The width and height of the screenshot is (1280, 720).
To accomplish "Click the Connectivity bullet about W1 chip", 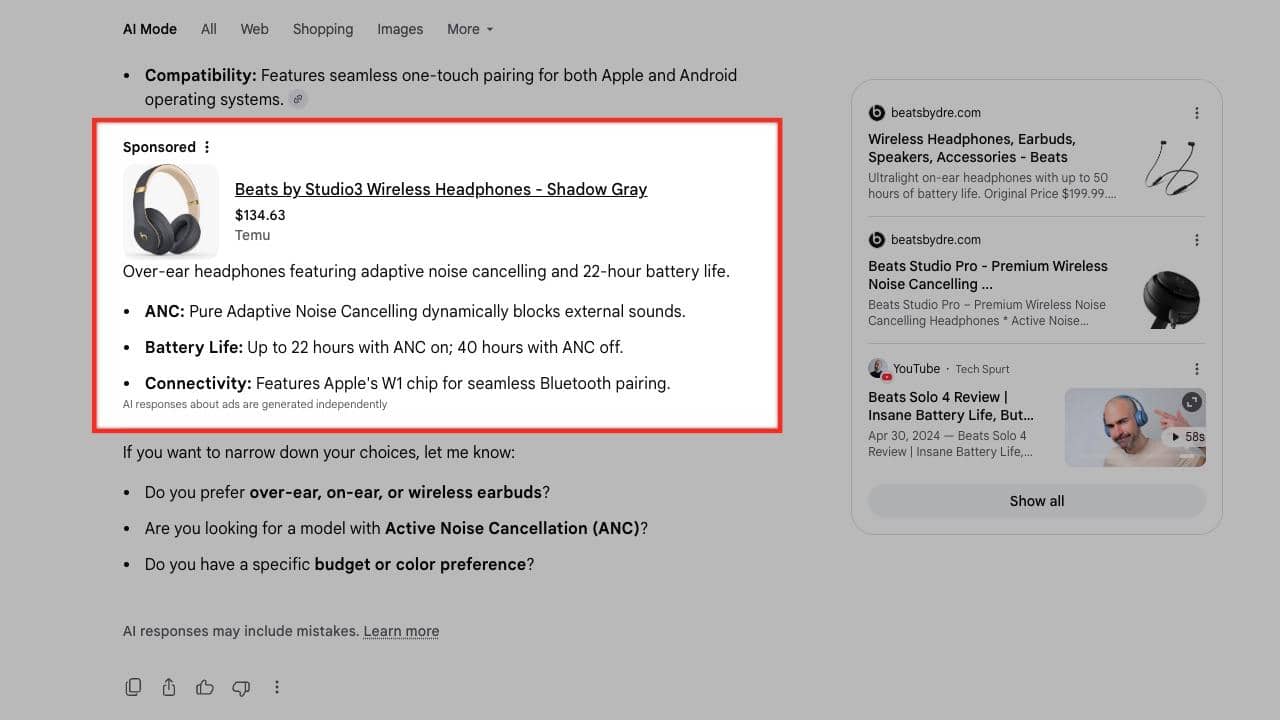I will [x=408, y=383].
